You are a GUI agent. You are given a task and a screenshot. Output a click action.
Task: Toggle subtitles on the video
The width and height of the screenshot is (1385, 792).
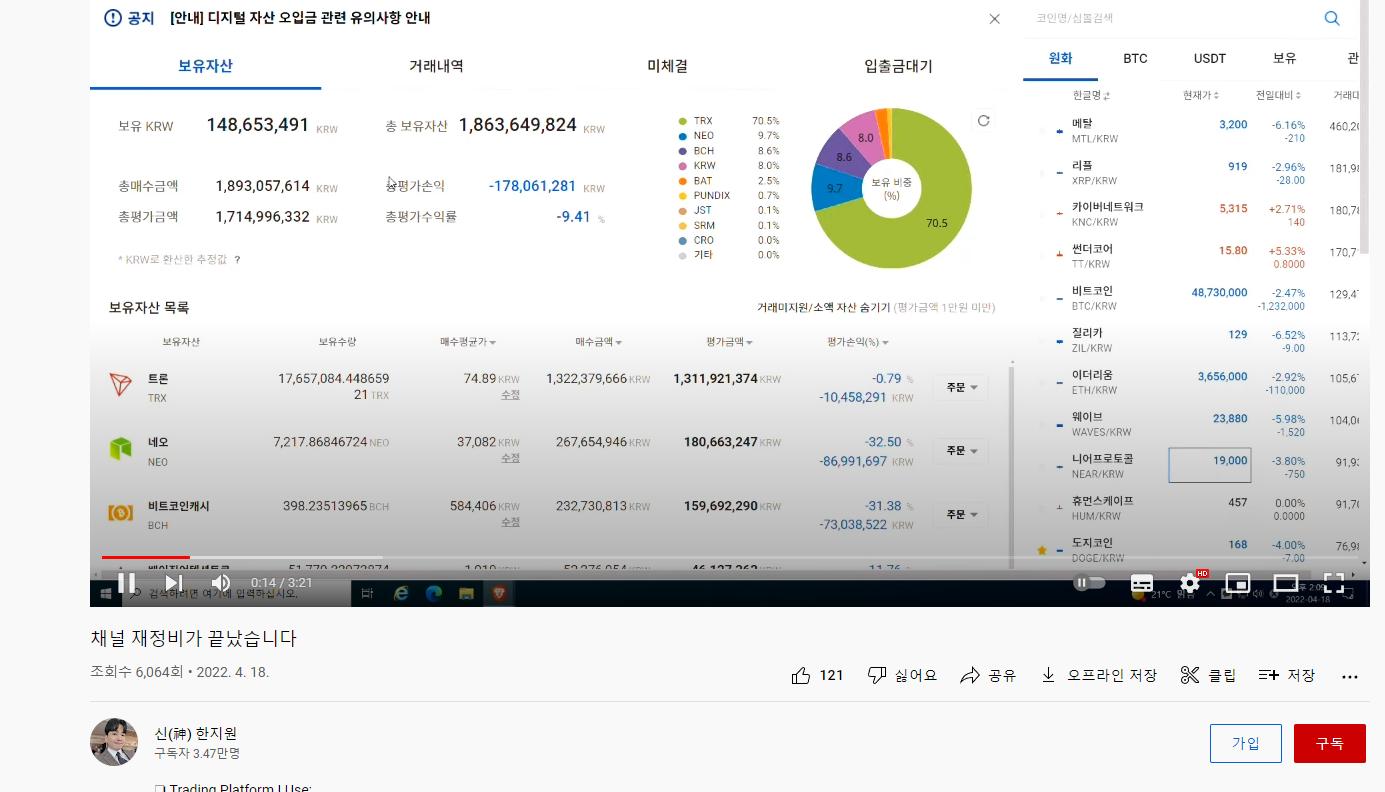(x=1142, y=583)
